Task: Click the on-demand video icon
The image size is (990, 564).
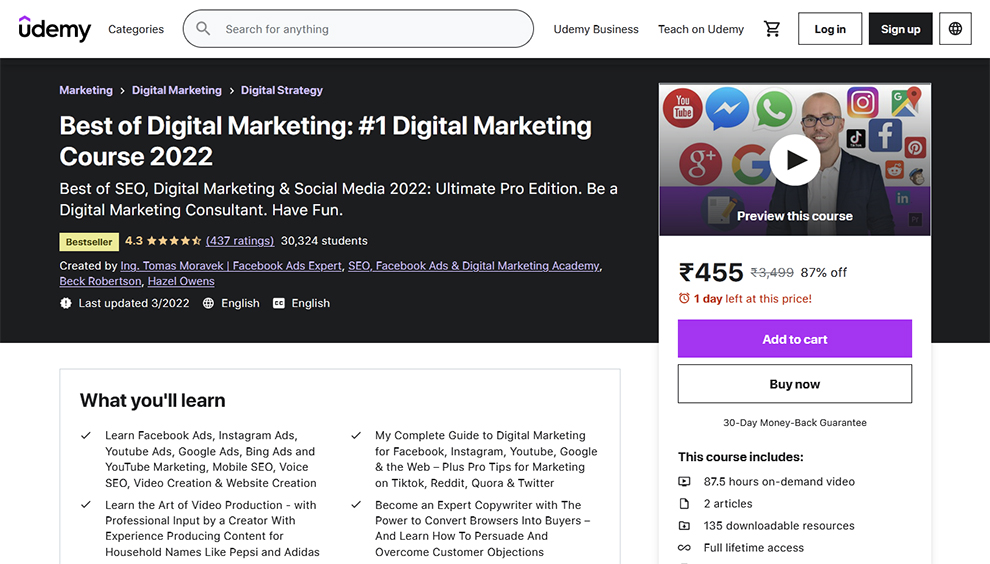Action: point(684,481)
